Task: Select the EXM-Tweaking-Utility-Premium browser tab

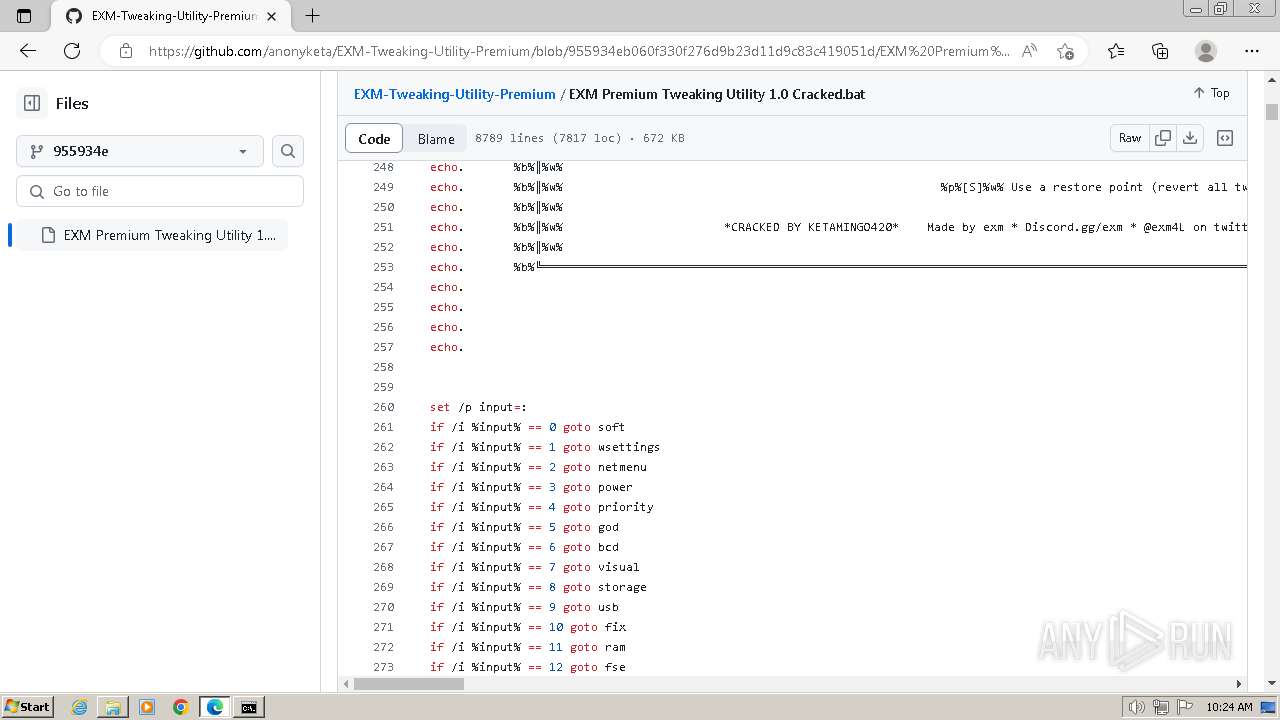Action: point(170,16)
